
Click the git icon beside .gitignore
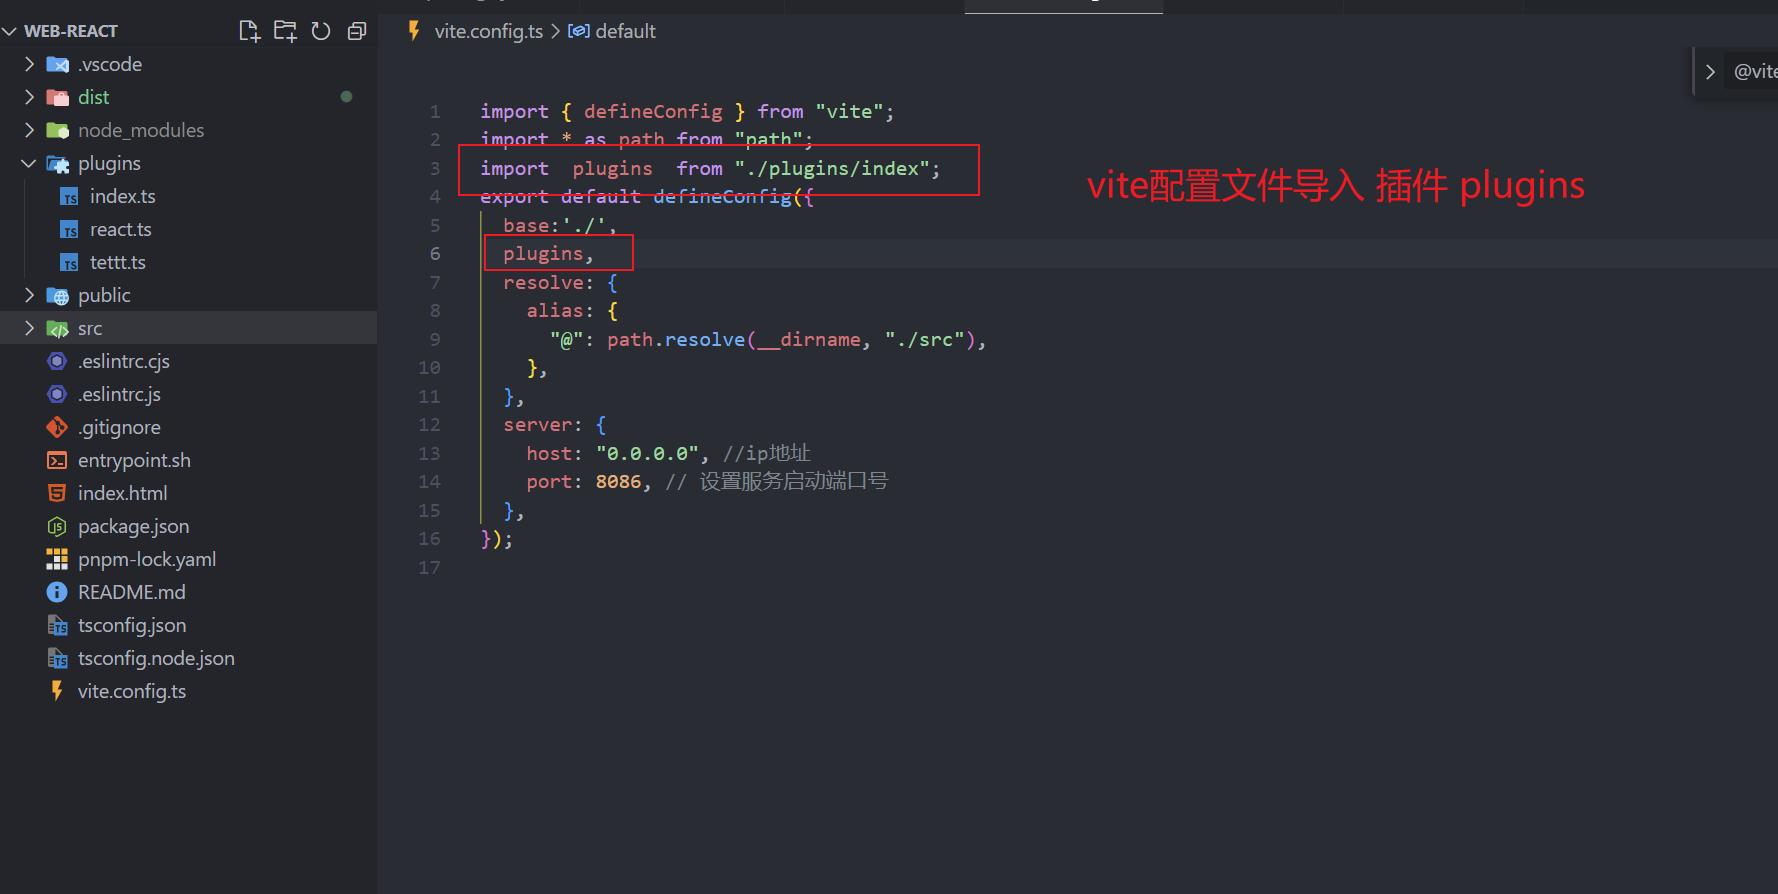click(57, 427)
